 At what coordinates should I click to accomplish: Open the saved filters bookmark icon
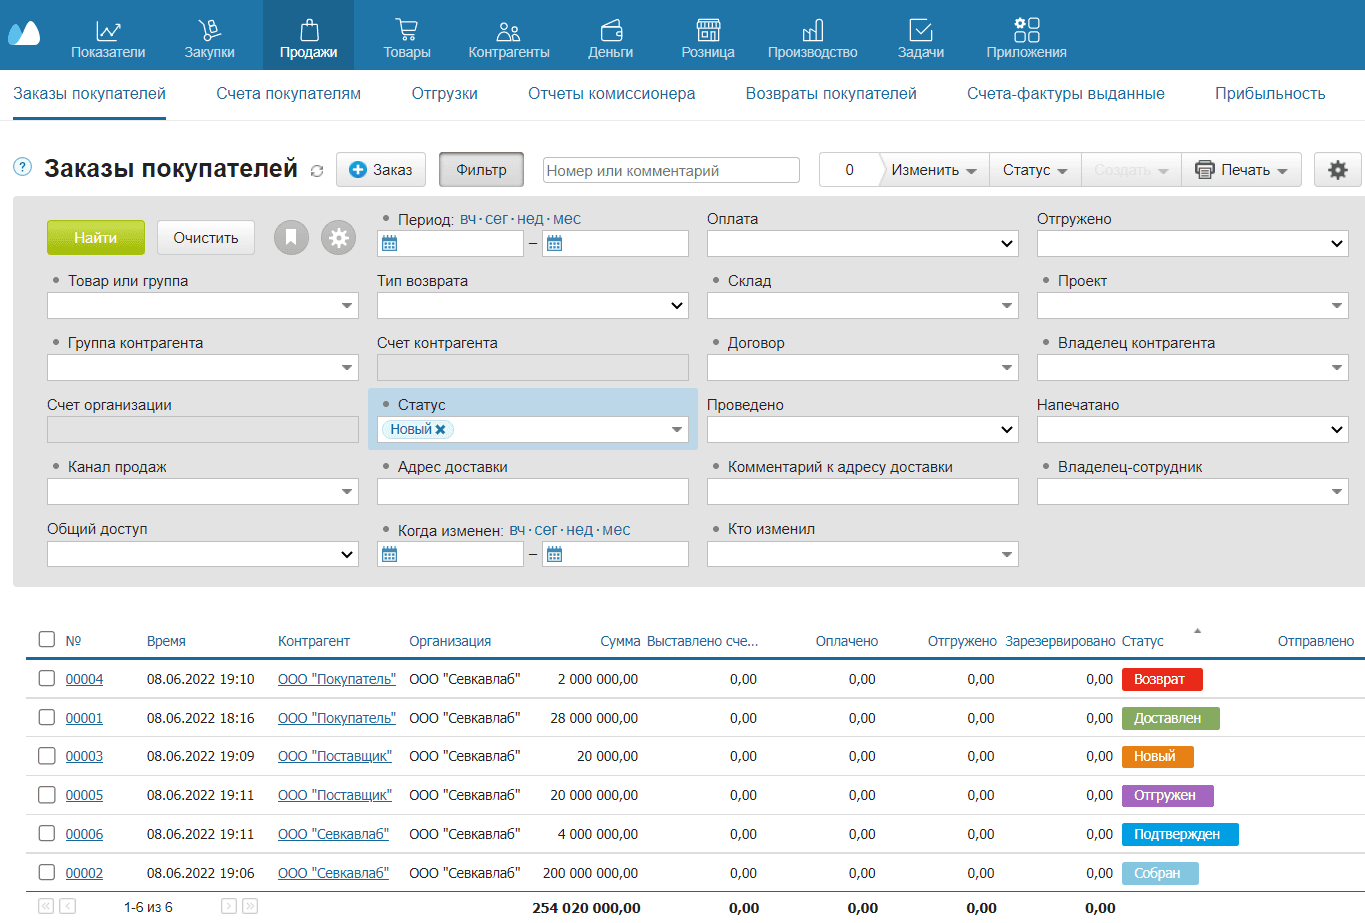(x=291, y=237)
